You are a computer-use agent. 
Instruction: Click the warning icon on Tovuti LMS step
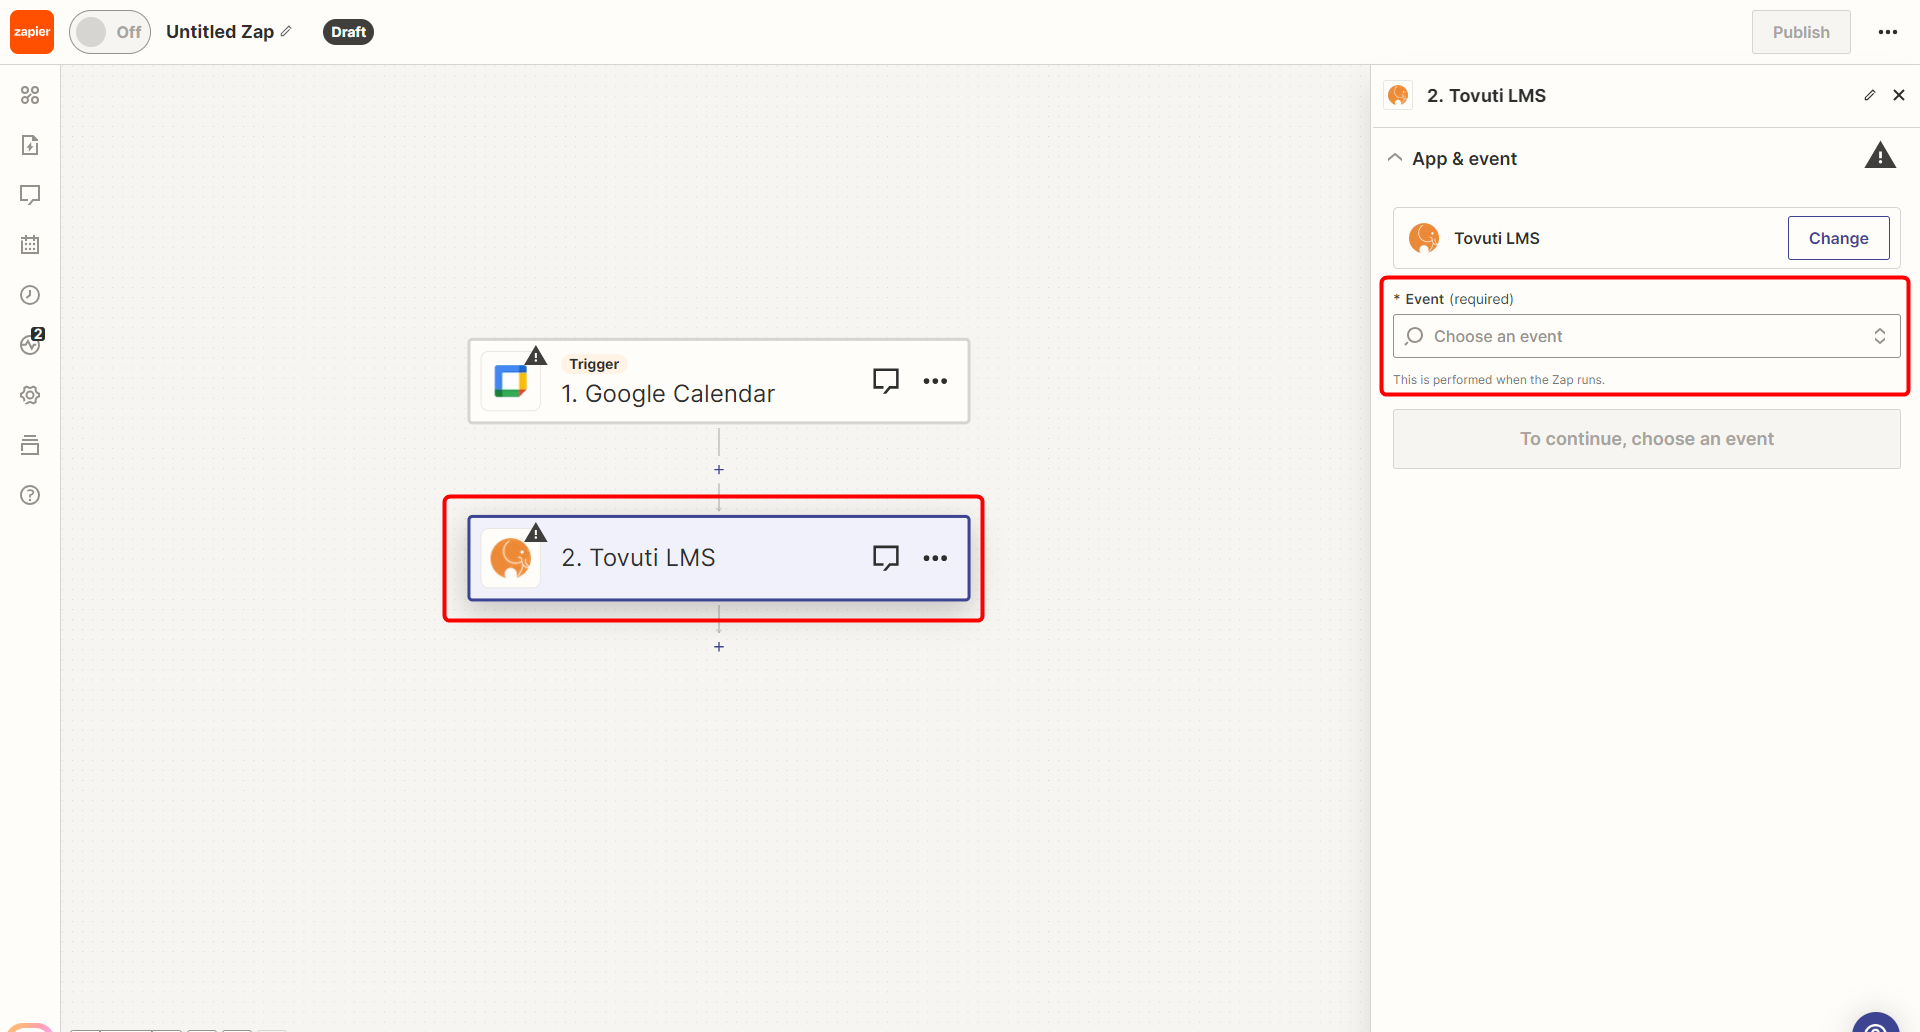point(536,533)
